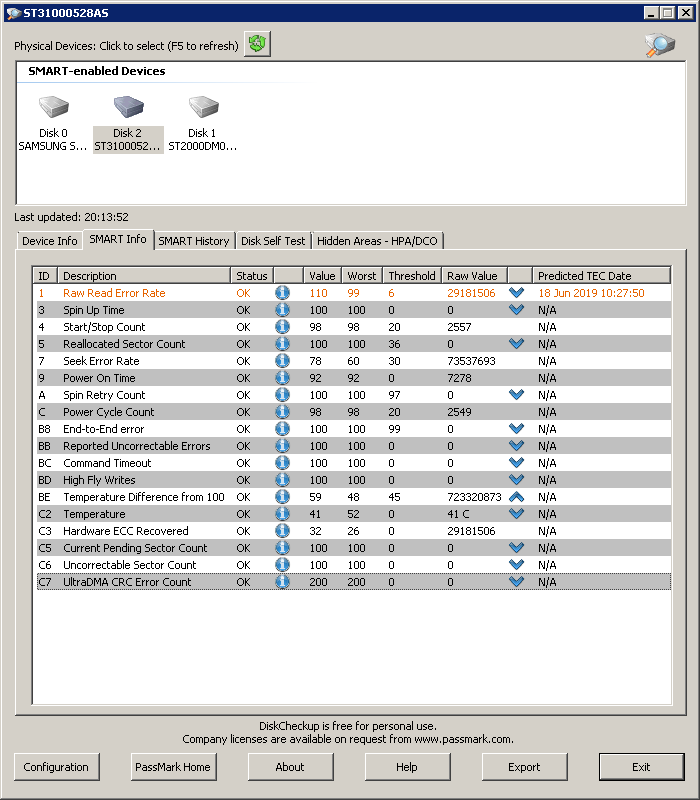
Task: Sort by the Description column header
Action: coord(144,276)
